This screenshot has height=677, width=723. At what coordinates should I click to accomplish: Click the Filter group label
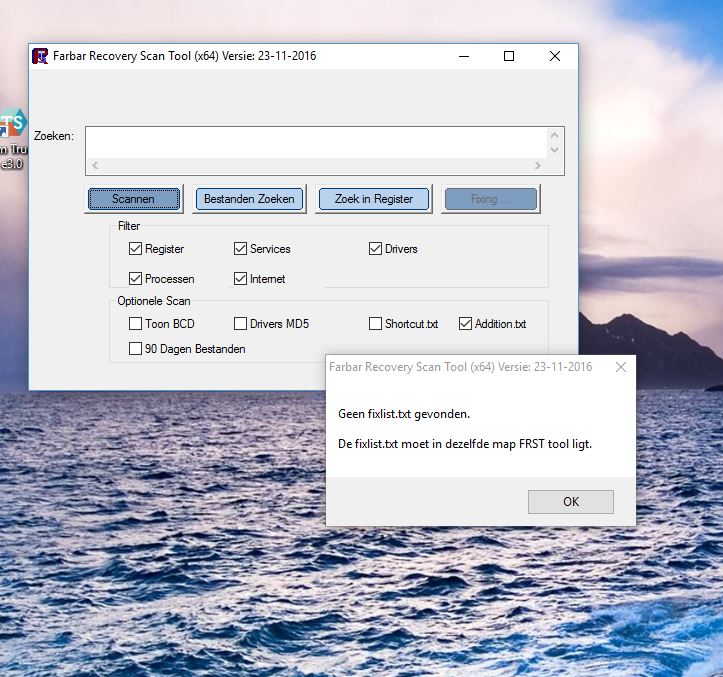(129, 226)
